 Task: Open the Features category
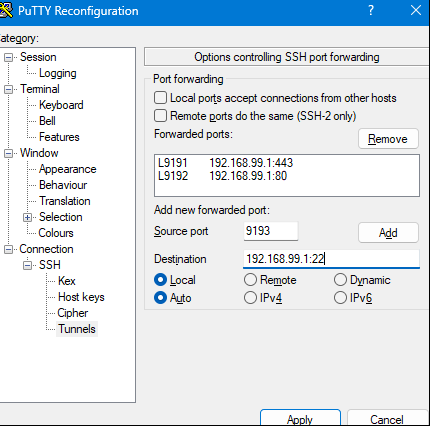tap(59, 137)
